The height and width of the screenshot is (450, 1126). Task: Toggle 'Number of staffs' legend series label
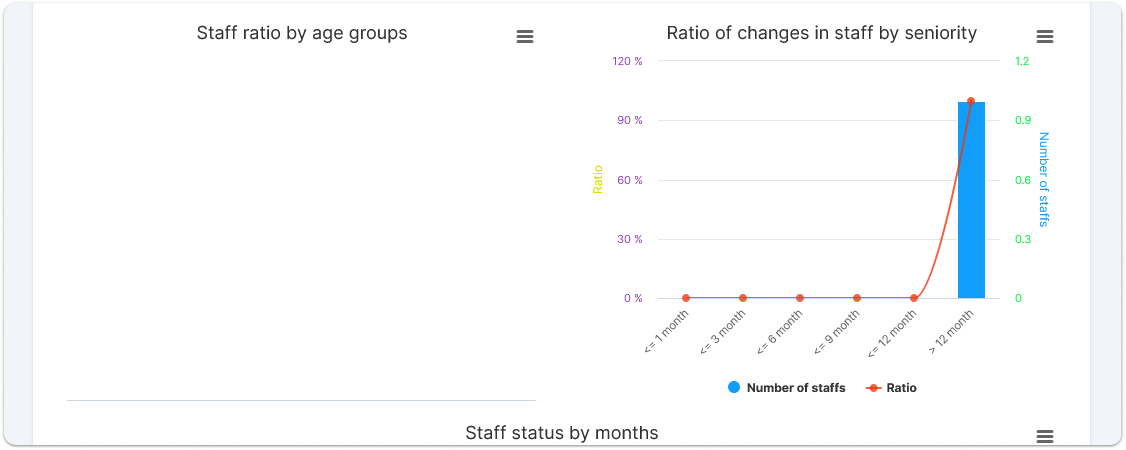pos(795,388)
